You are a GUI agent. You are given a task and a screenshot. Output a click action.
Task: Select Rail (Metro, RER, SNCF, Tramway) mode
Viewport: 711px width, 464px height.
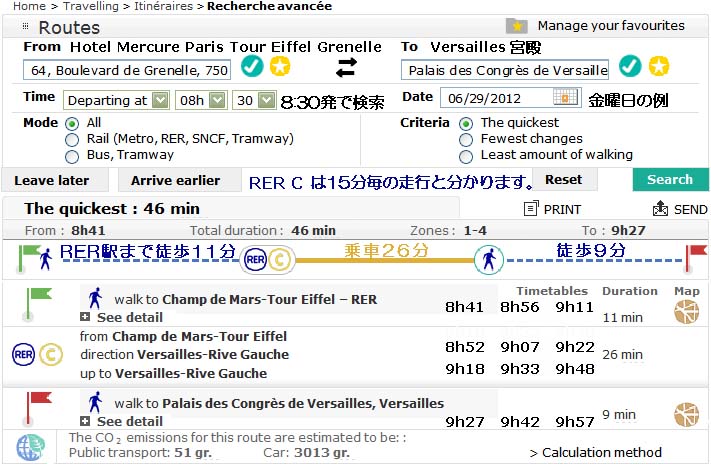coord(72,140)
